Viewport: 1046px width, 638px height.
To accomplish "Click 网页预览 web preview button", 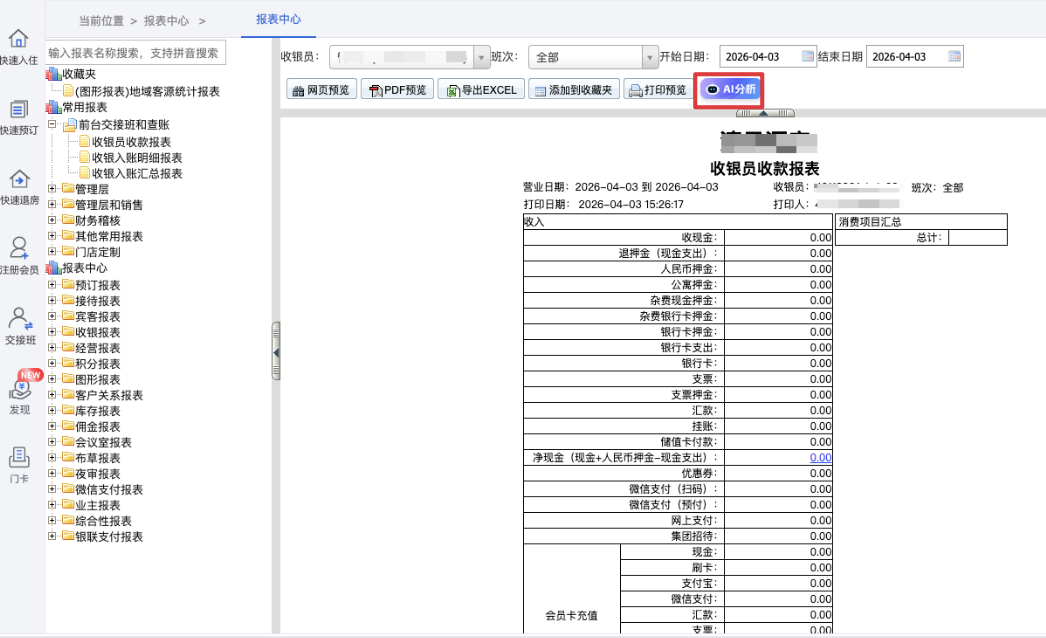I will pyautogui.click(x=322, y=89).
